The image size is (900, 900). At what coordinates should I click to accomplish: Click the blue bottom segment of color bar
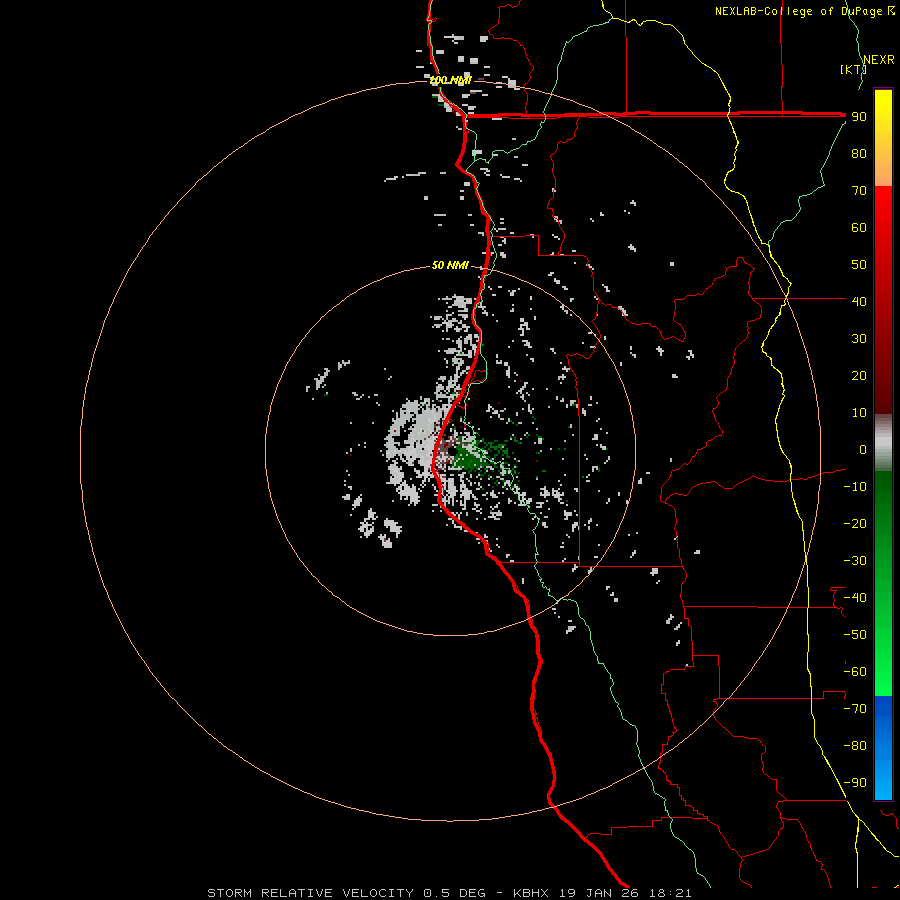[883, 748]
